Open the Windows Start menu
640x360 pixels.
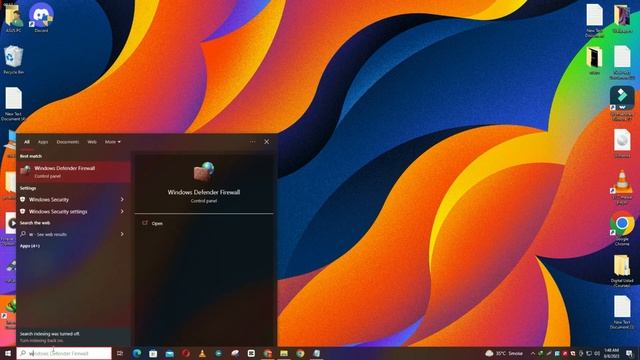7,353
